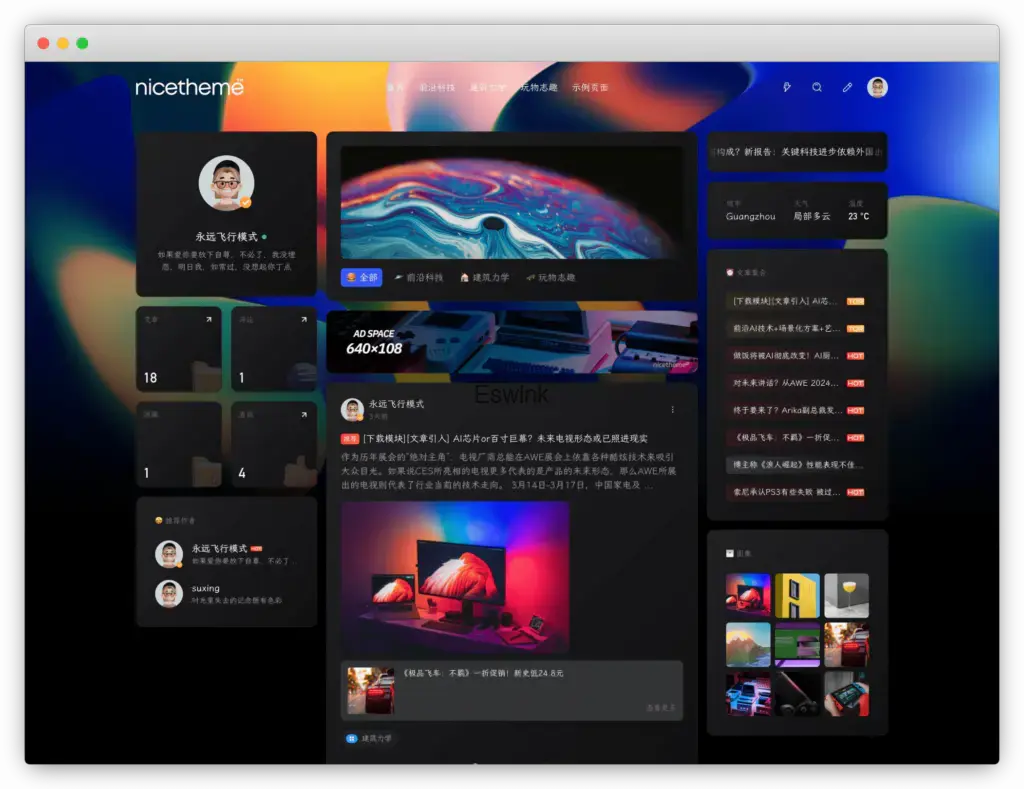Click the lightning icon in header
This screenshot has height=789, width=1024.
787,88
